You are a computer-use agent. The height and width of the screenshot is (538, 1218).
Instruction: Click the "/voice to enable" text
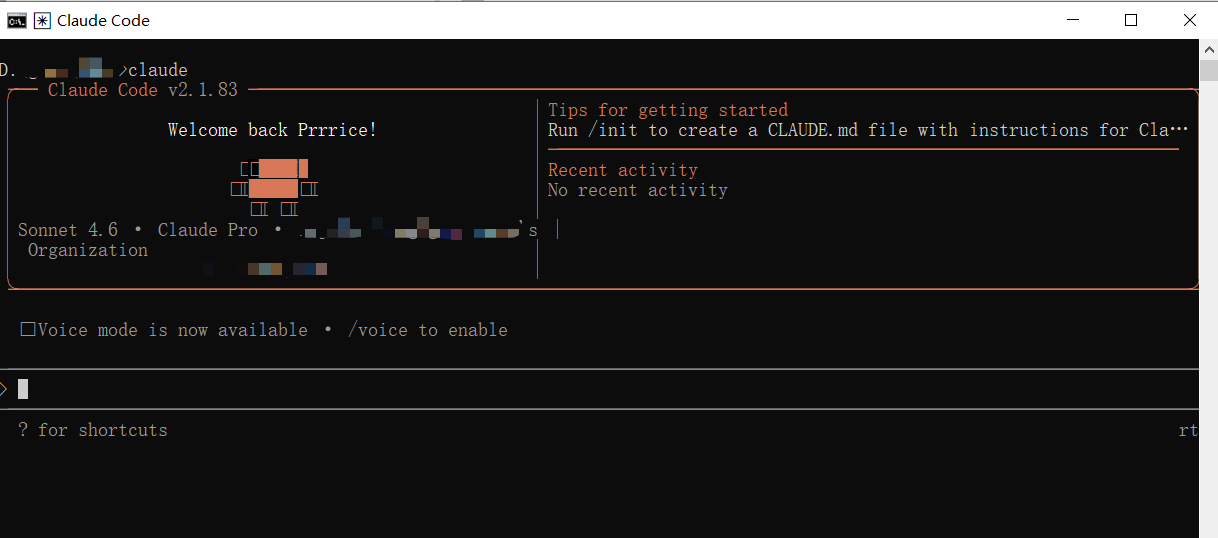point(427,330)
